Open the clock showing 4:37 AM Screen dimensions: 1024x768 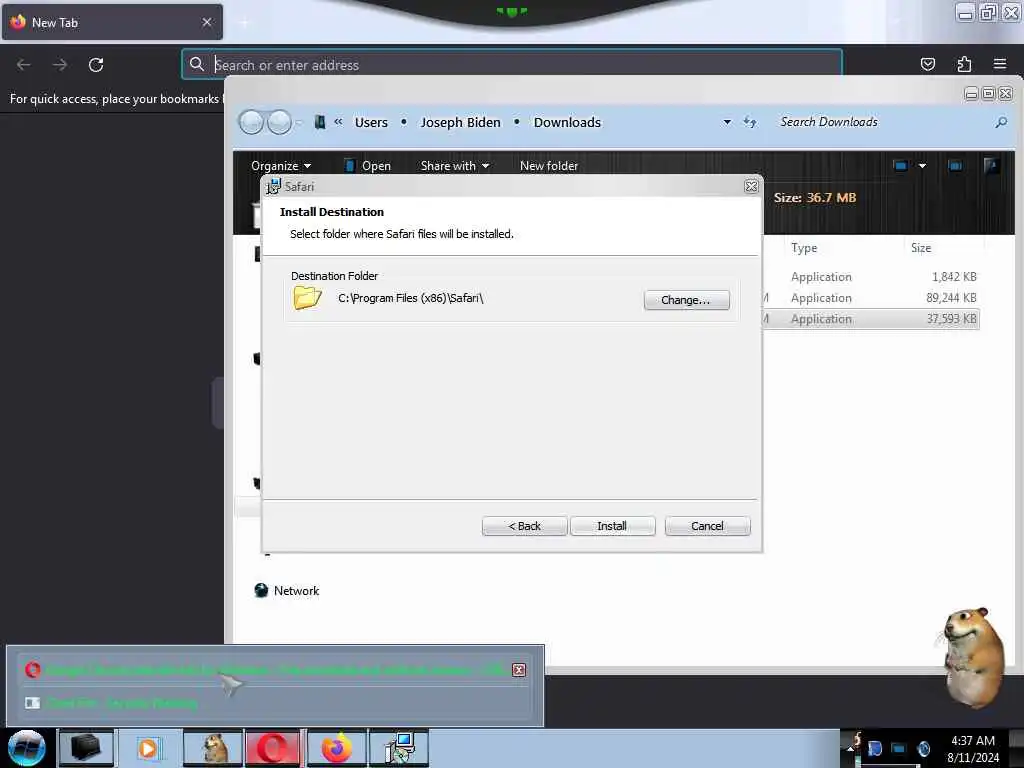973,748
